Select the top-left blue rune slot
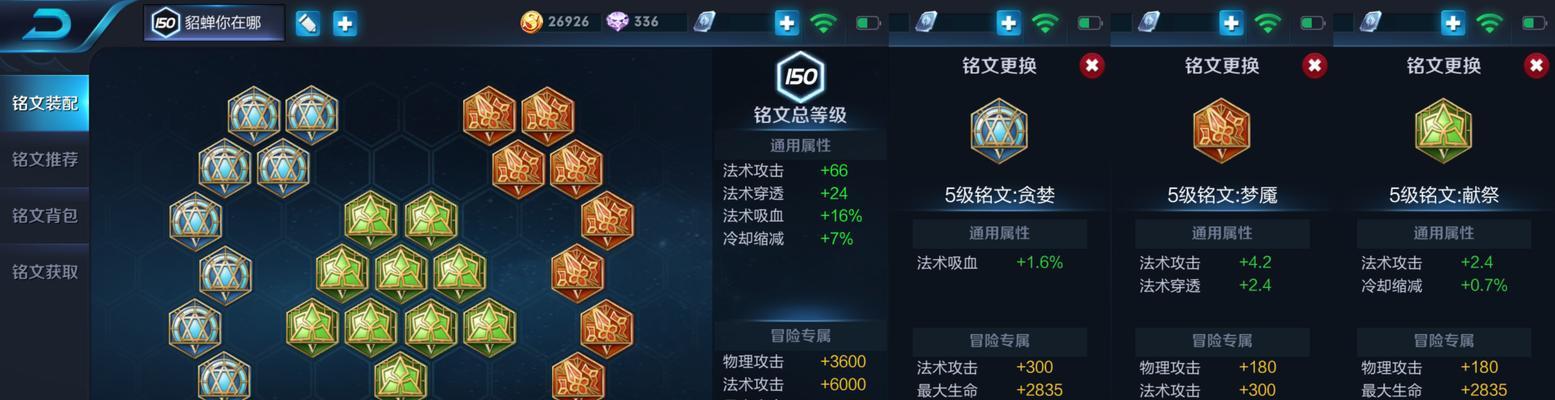Viewport: 1555px width, 400px height. click(x=253, y=115)
